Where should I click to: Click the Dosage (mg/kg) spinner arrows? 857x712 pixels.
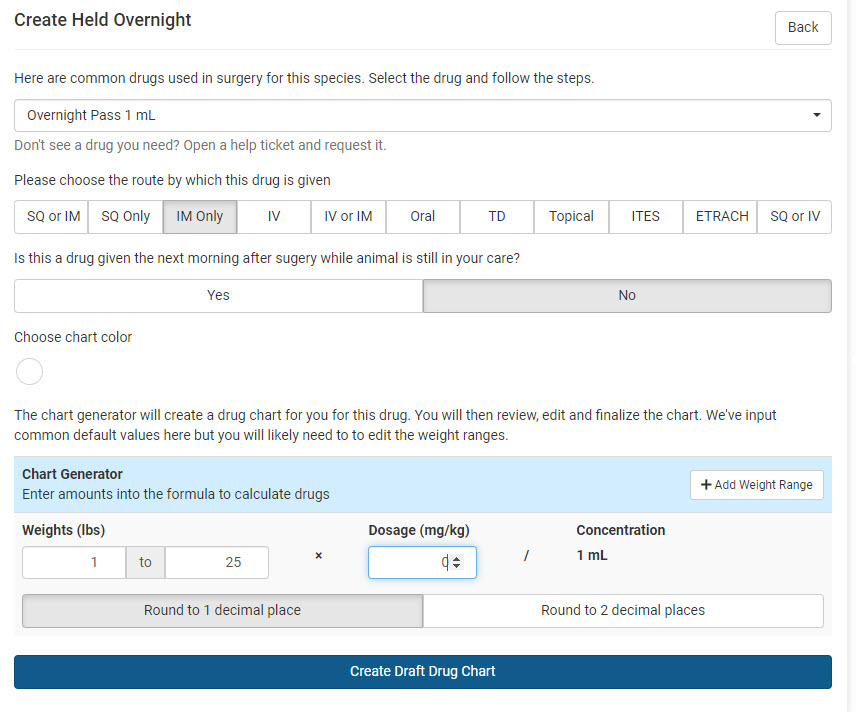tap(457, 563)
